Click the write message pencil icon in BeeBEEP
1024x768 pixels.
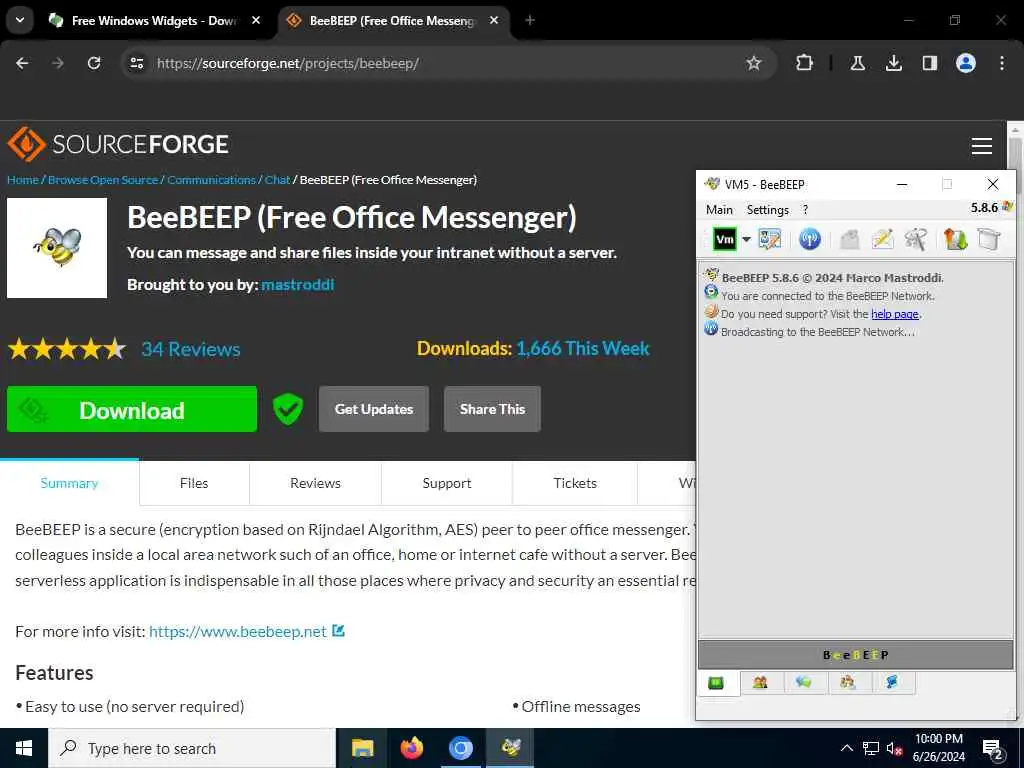click(x=882, y=239)
